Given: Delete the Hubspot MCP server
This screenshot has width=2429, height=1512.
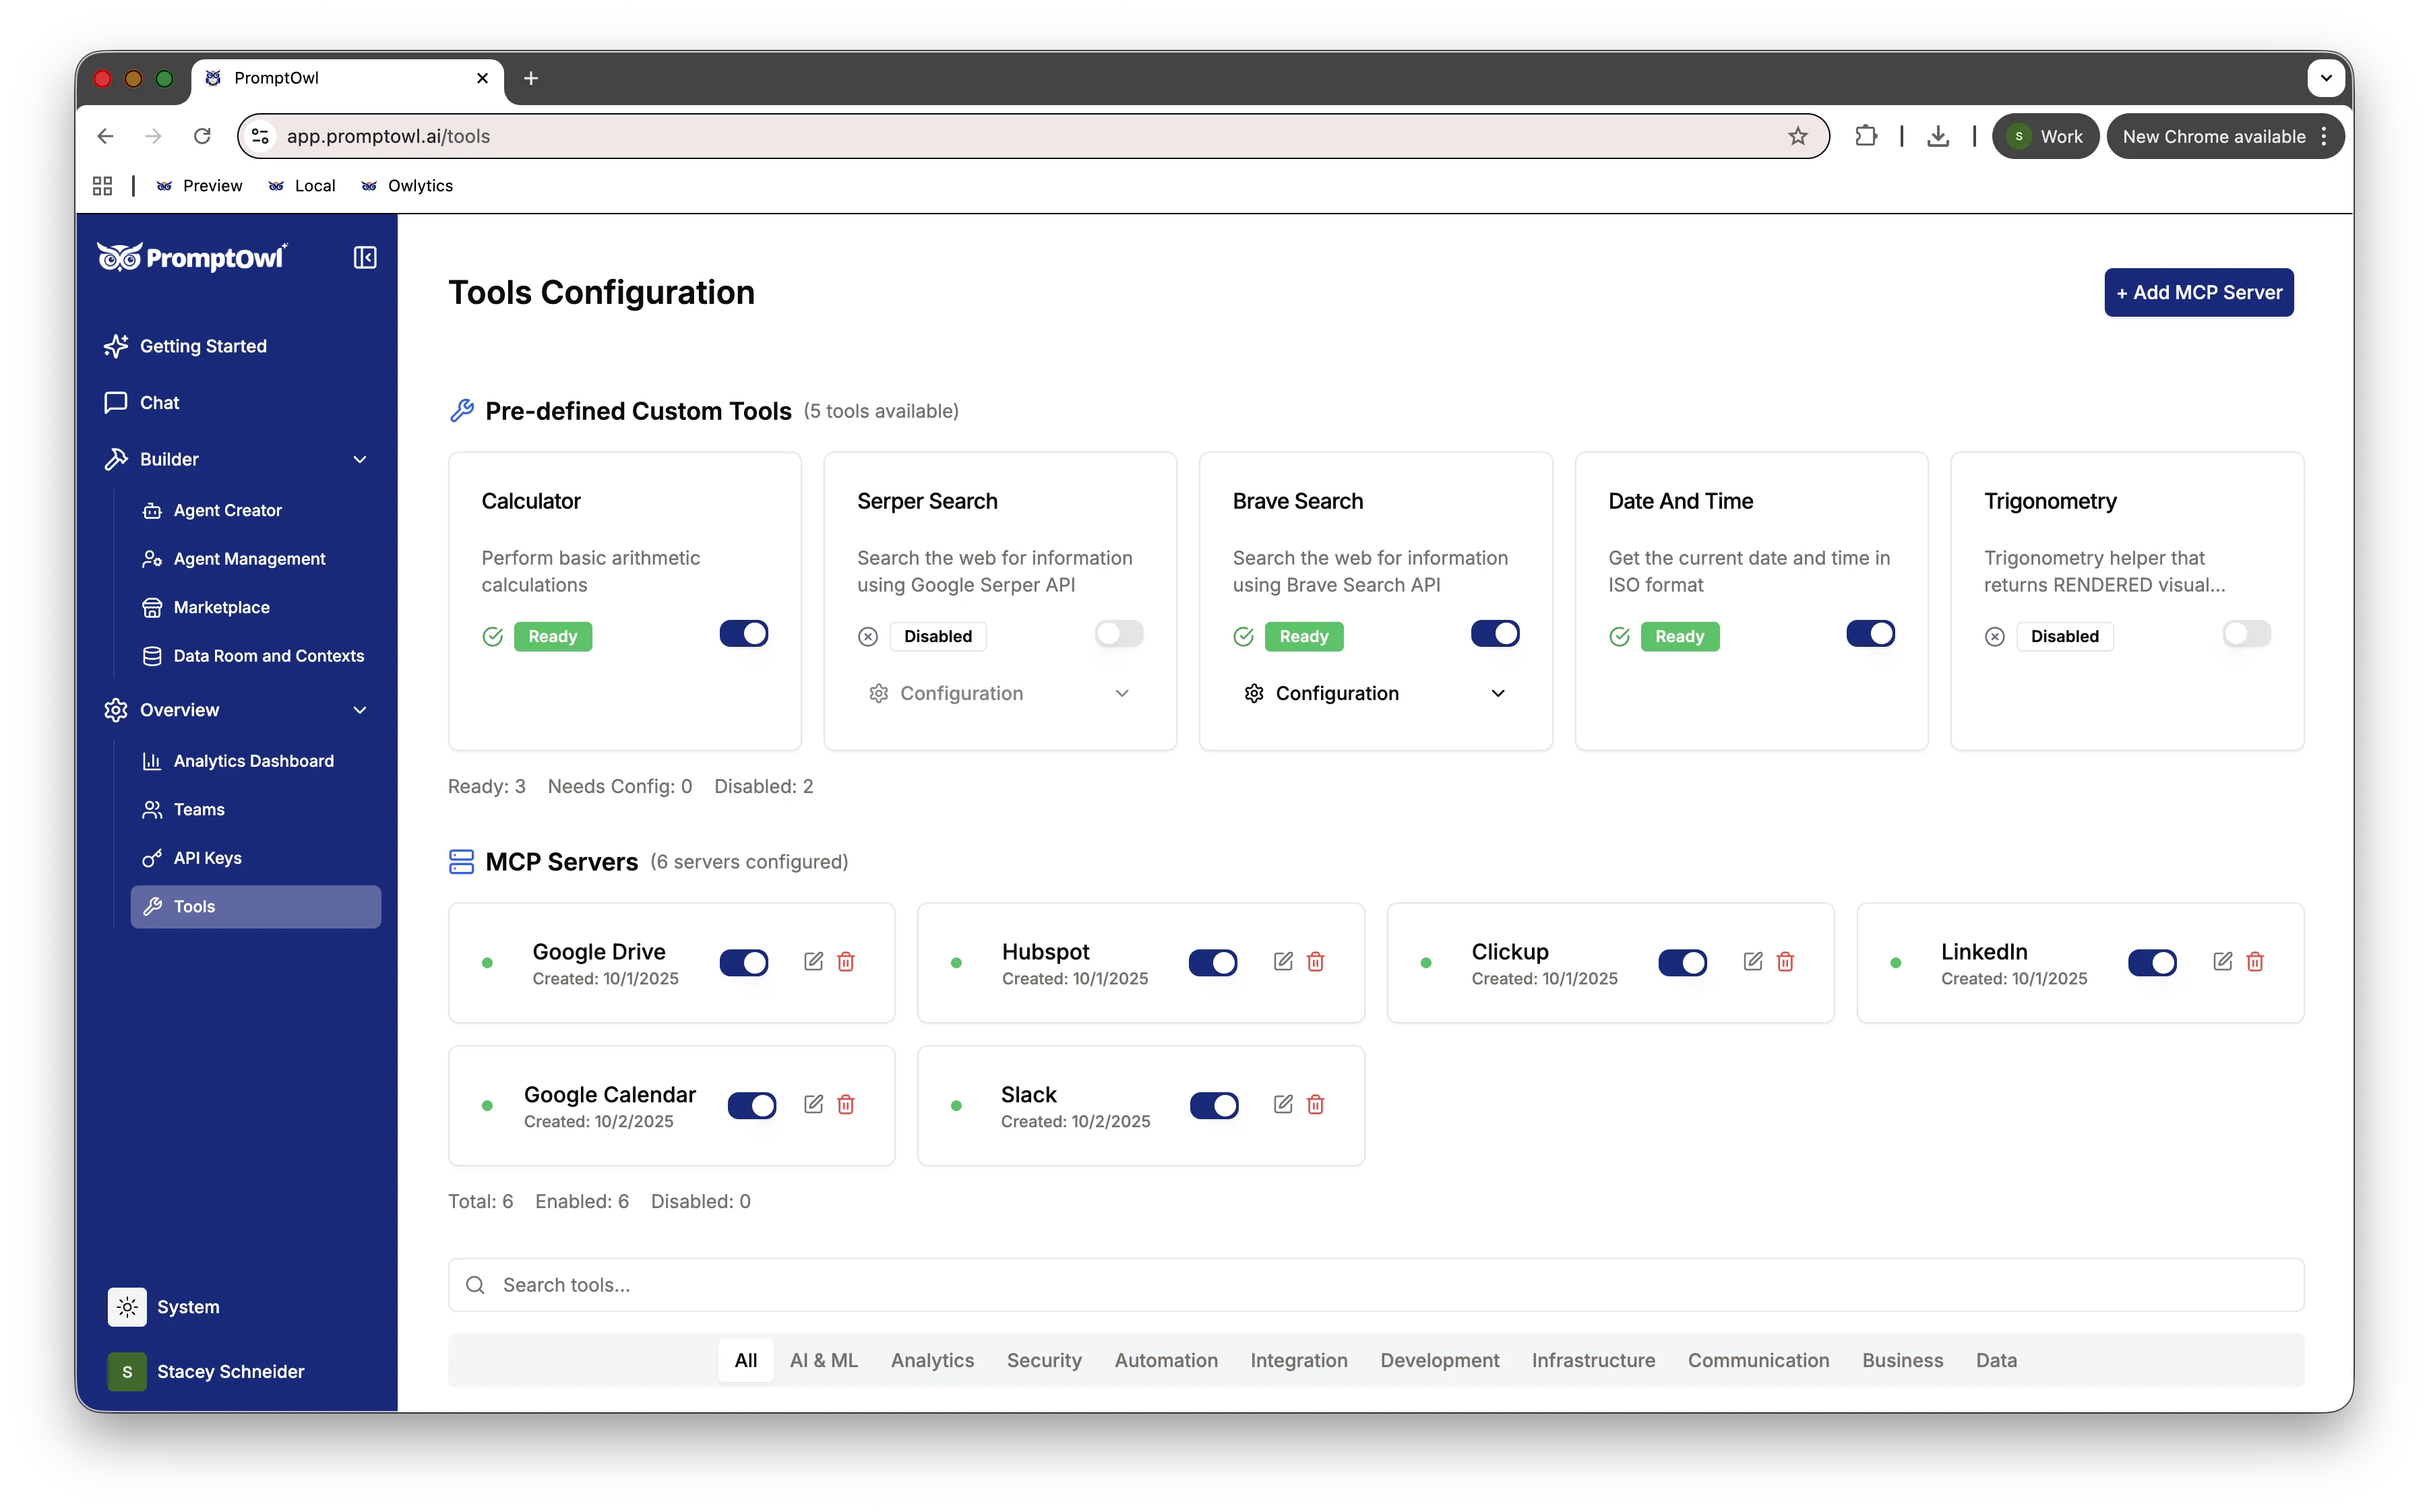Looking at the screenshot, I should point(1316,961).
